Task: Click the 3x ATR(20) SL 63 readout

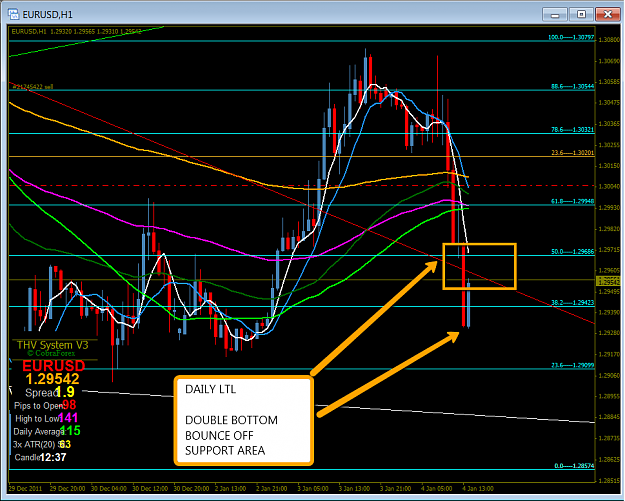Action: pos(41,444)
